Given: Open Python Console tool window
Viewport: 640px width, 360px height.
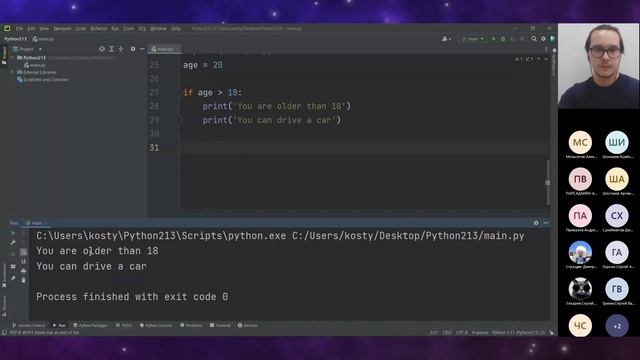Looking at the screenshot, I should tap(156, 325).
